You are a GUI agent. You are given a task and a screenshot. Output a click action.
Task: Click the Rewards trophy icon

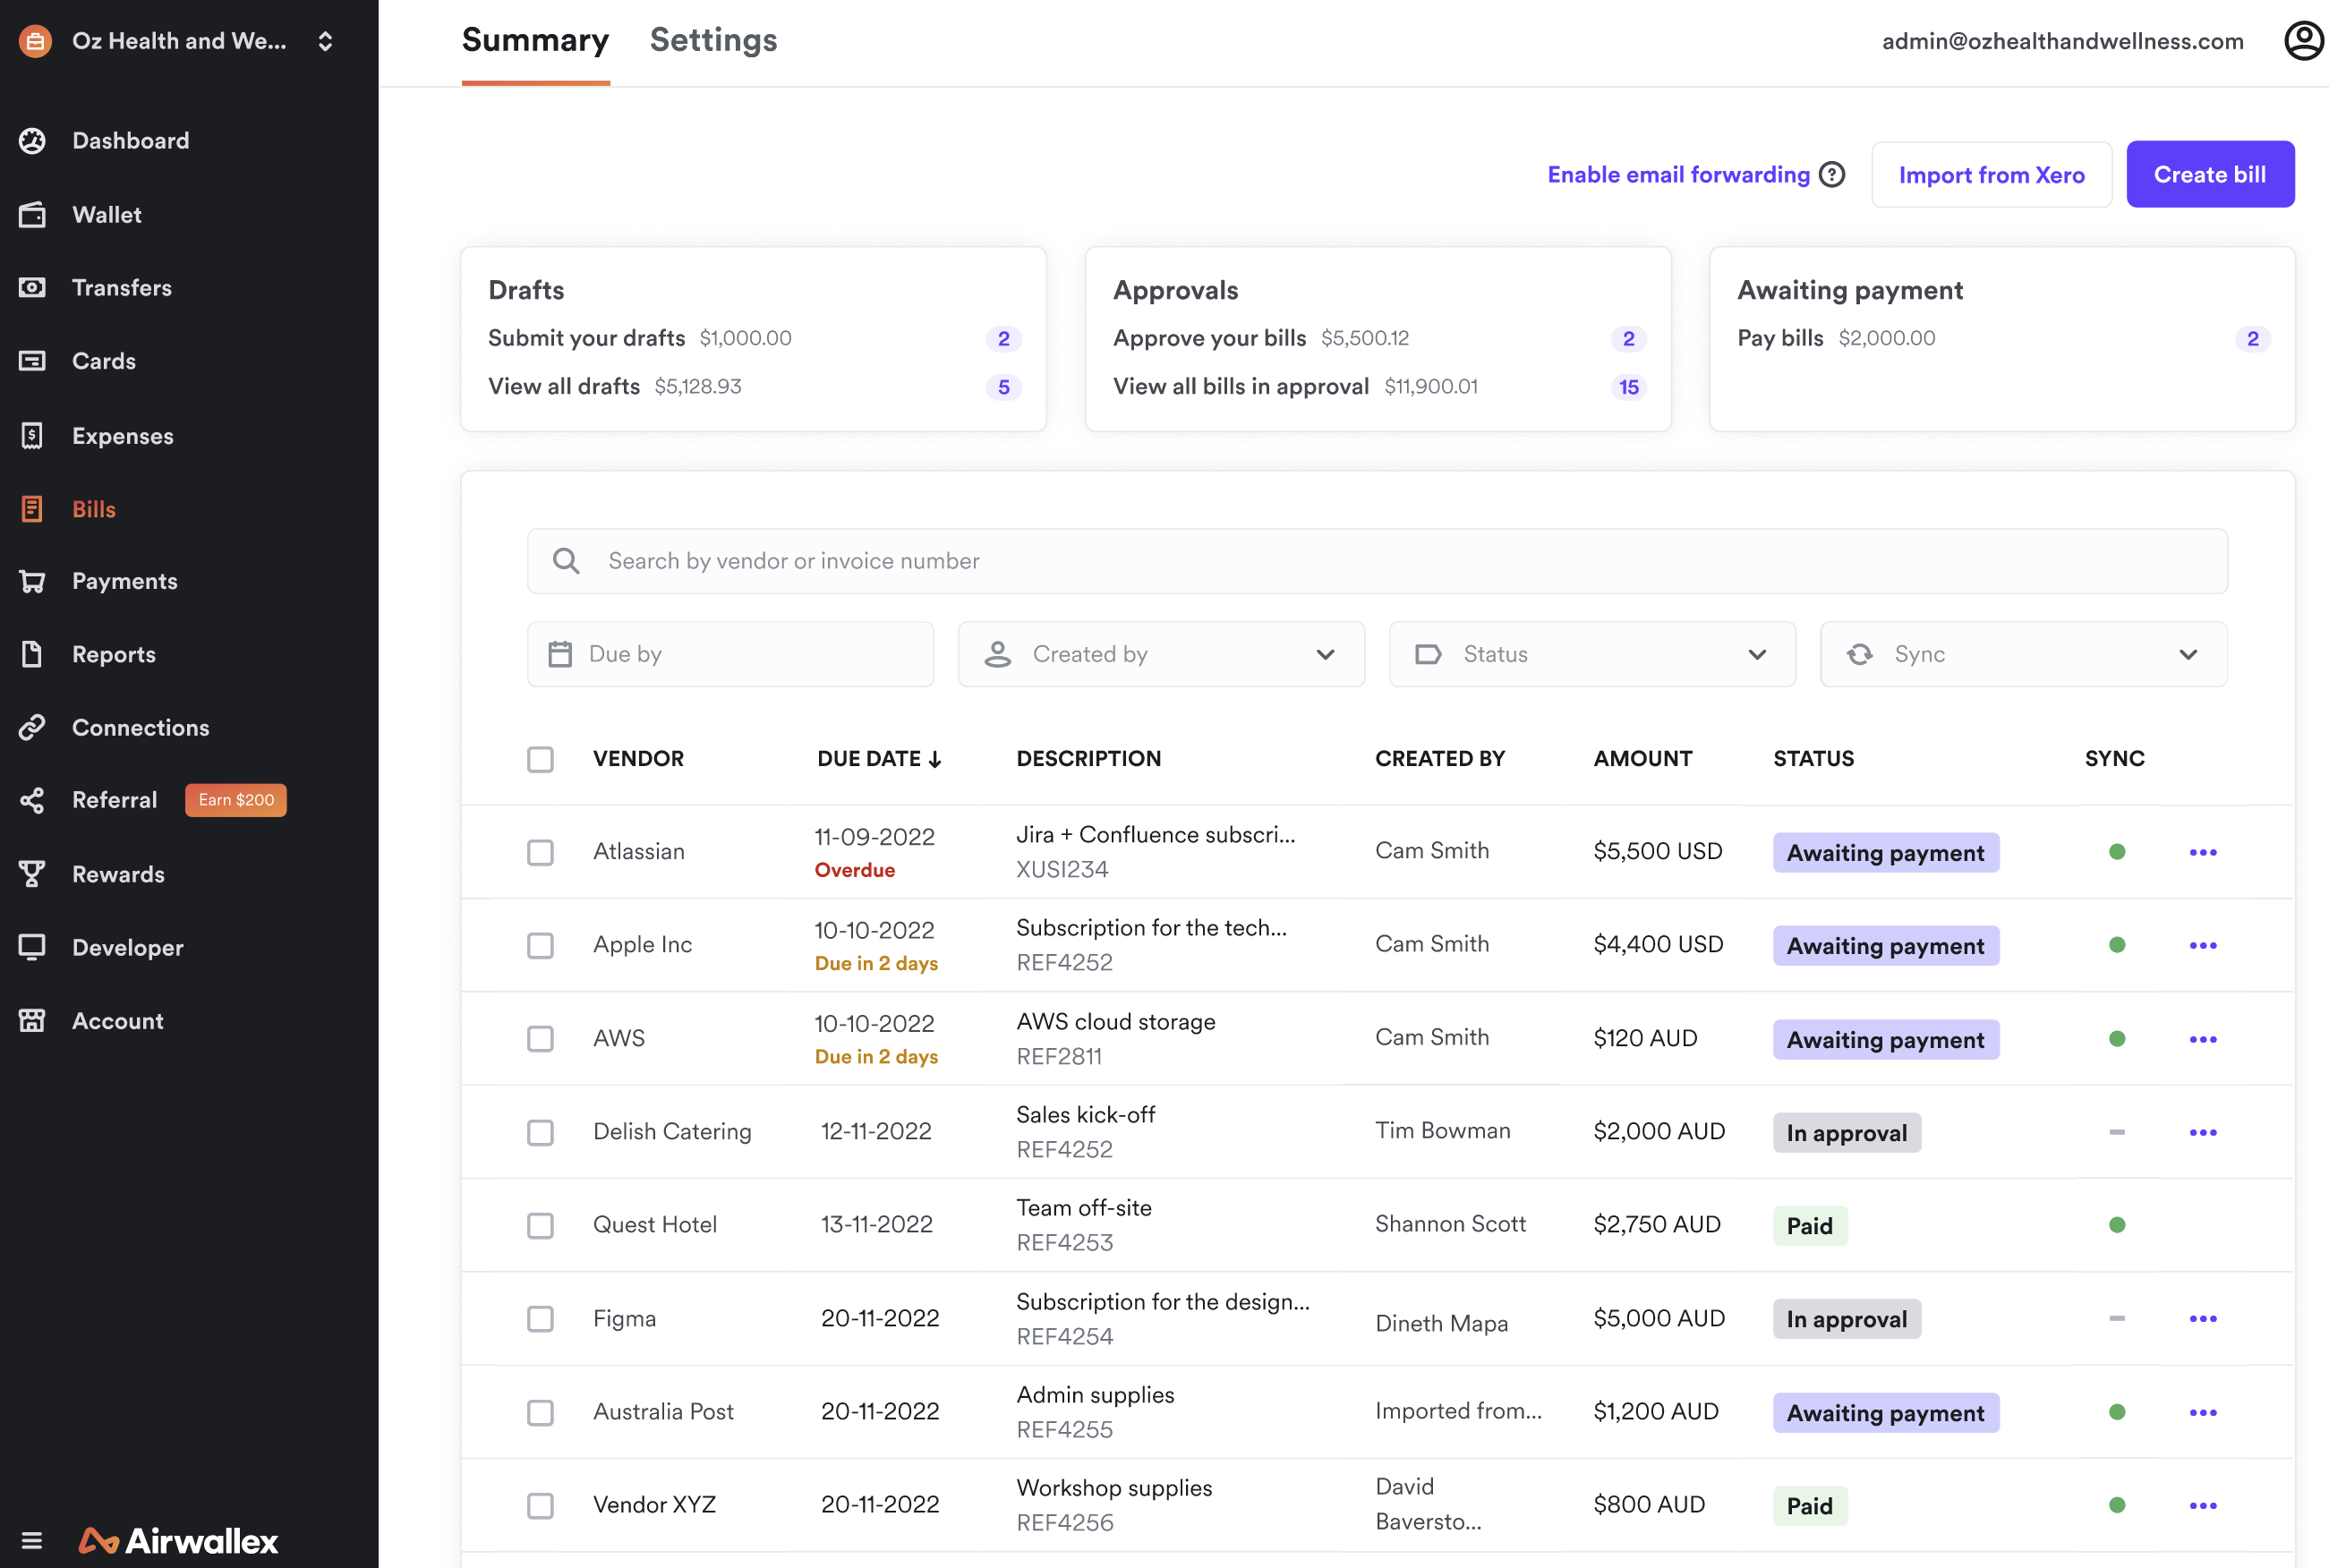click(x=32, y=874)
